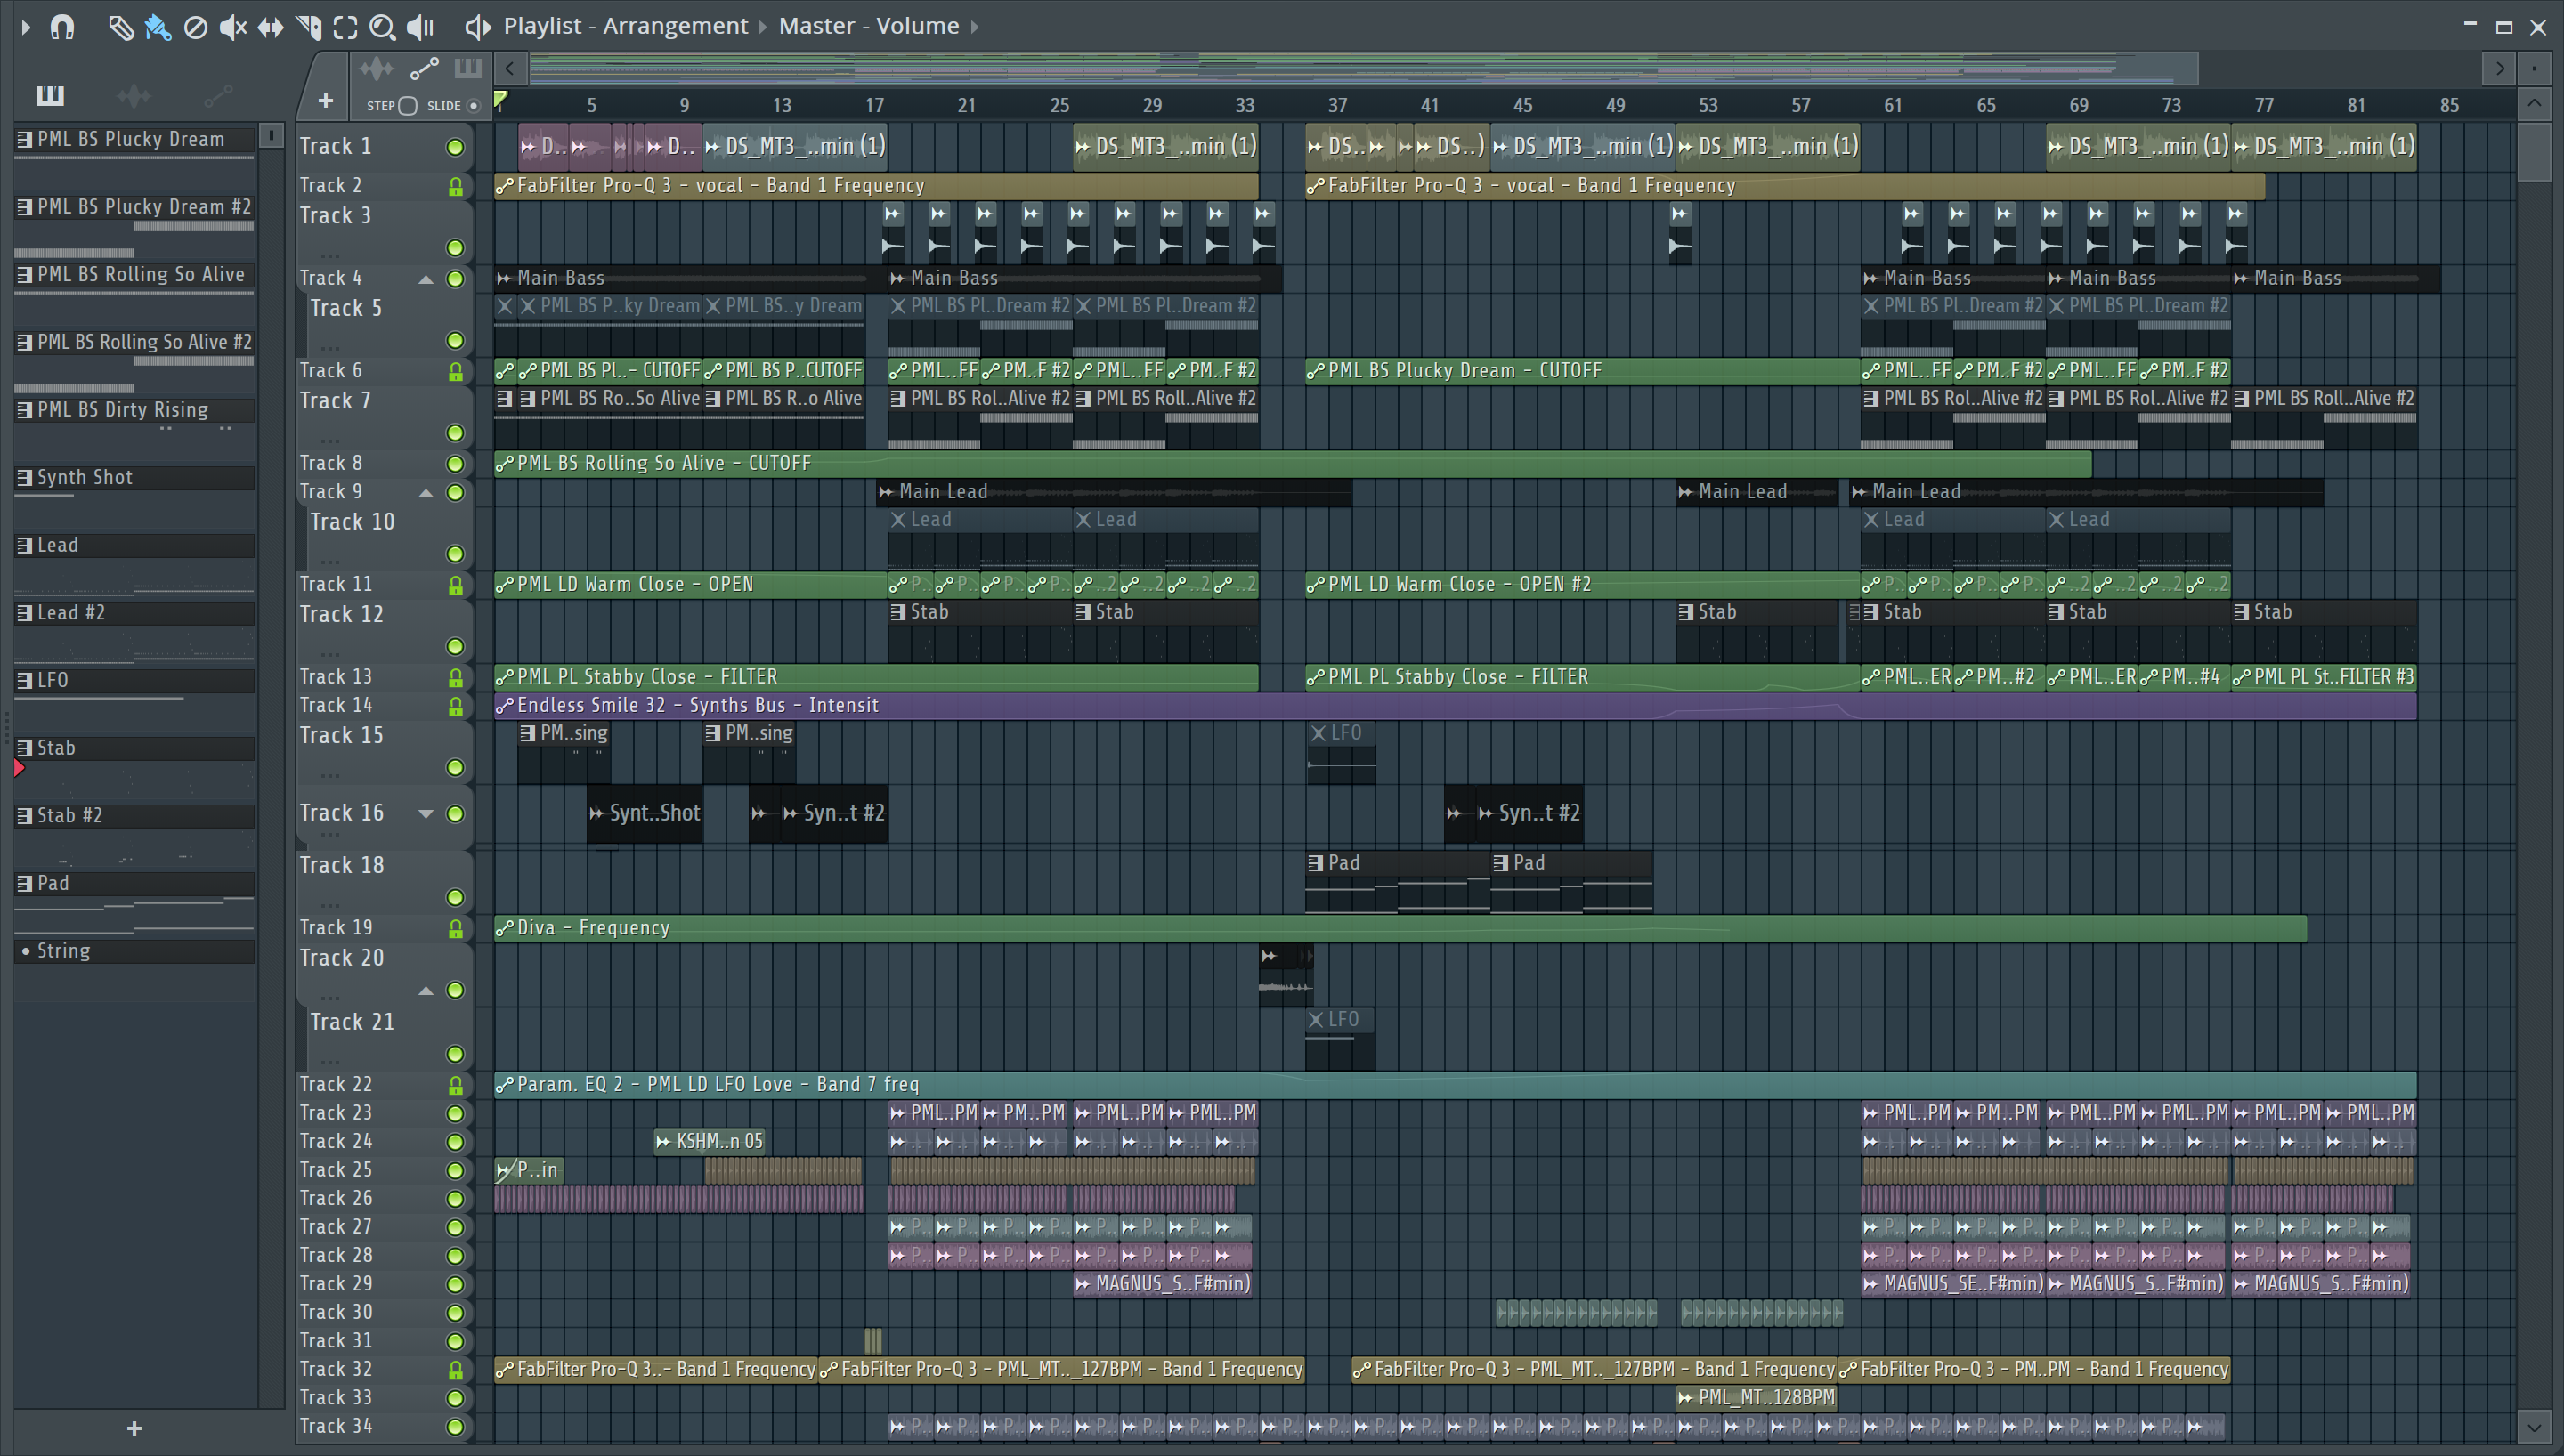Select first Main Lead clip on Track 9
The width and height of the screenshot is (2564, 1456).
coord(1114,492)
